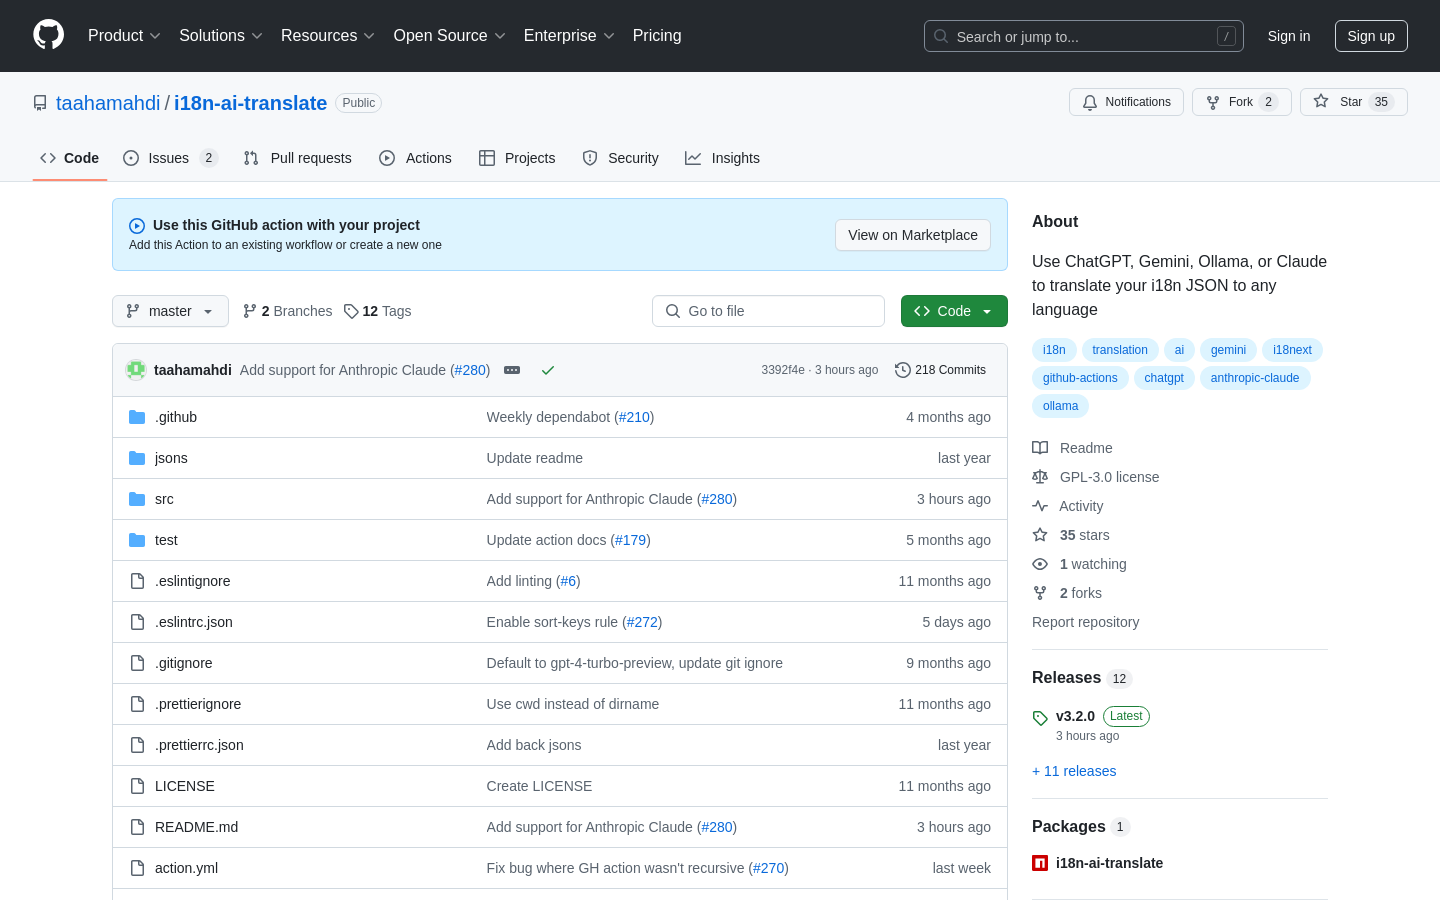Open the GitHub homepage logo
The image size is (1440, 900).
coord(48,35)
